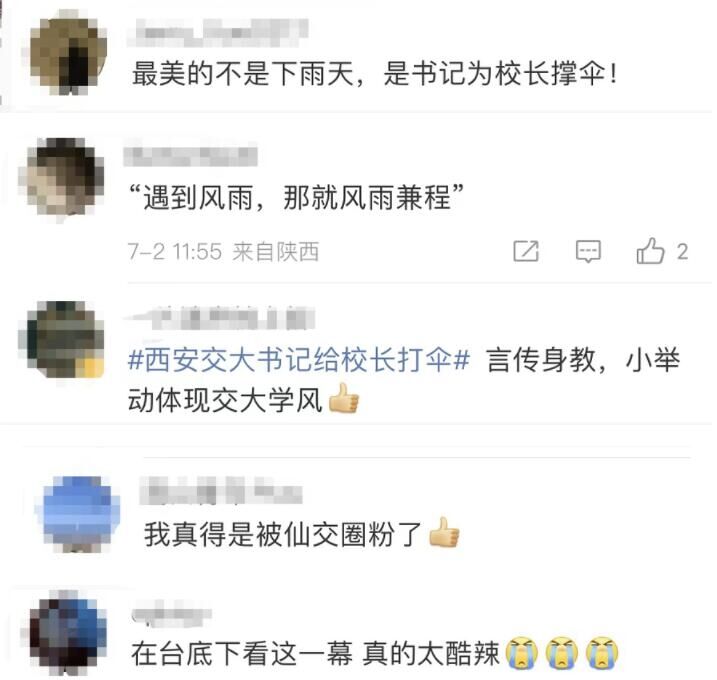Select the comment 我真得是被仙交圈粉了
The height and width of the screenshot is (680, 717).
coord(283,534)
